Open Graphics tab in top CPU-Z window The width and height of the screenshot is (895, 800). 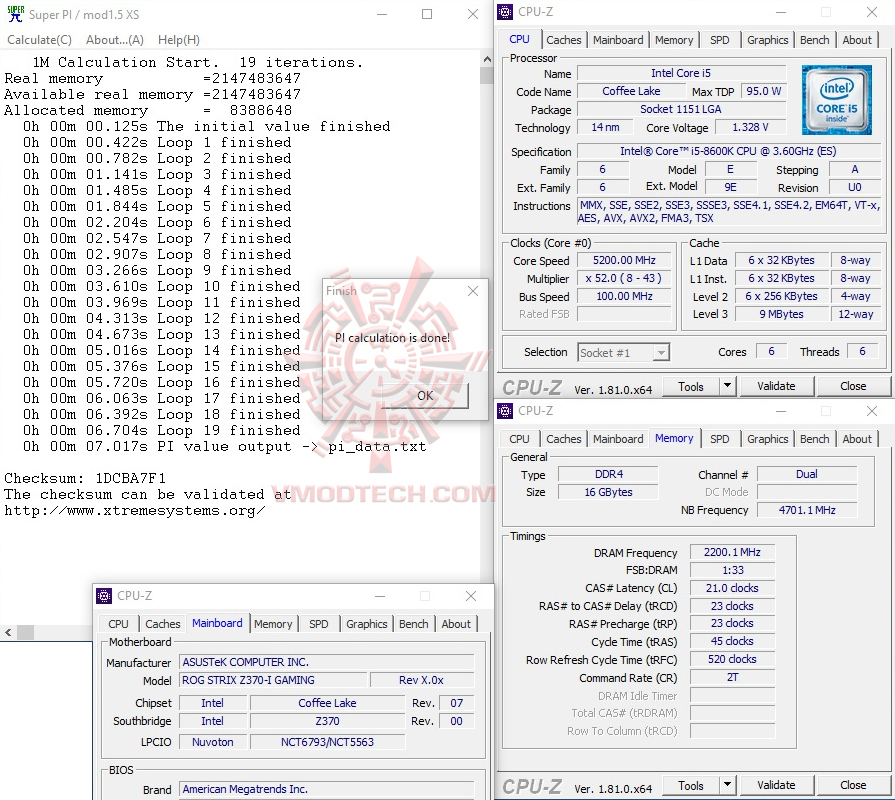[x=767, y=40]
